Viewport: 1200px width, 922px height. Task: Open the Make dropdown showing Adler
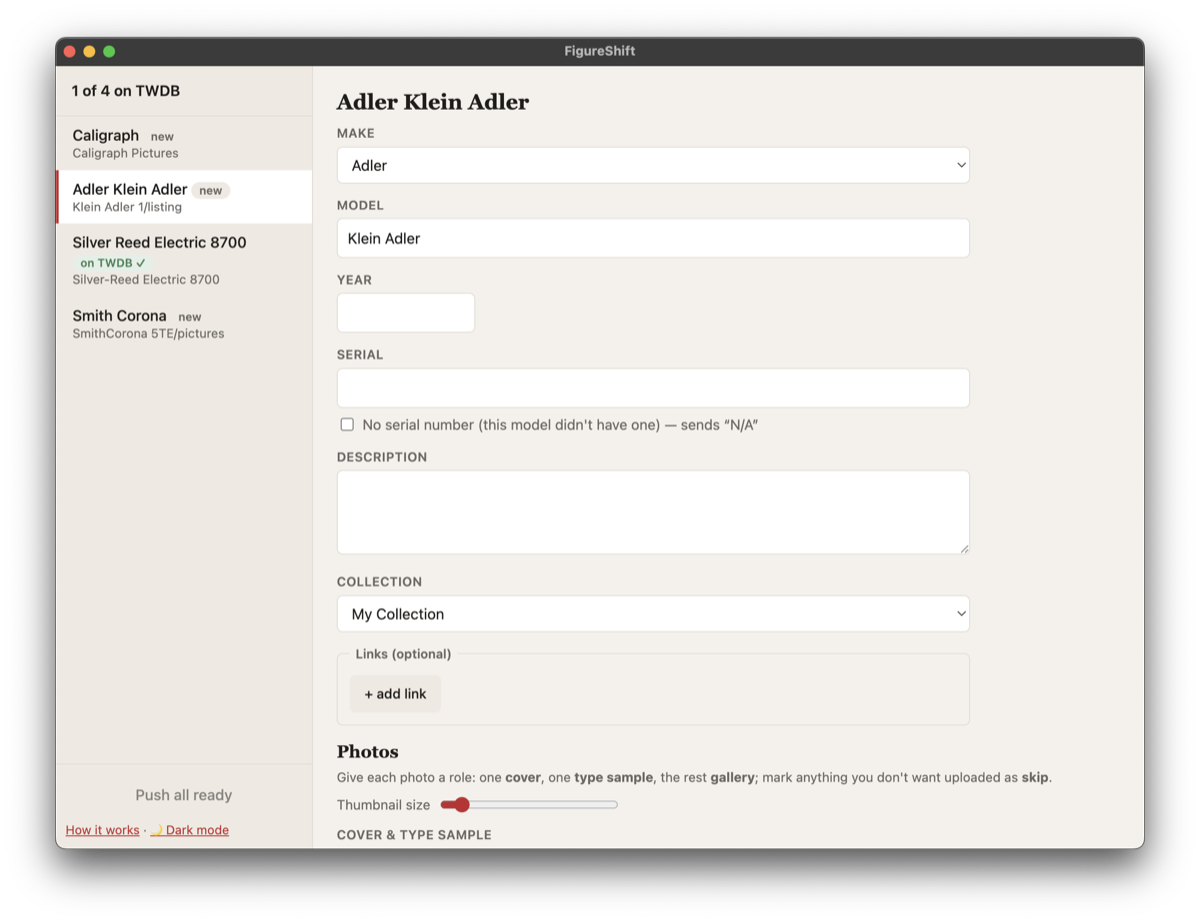pyautogui.click(x=653, y=165)
